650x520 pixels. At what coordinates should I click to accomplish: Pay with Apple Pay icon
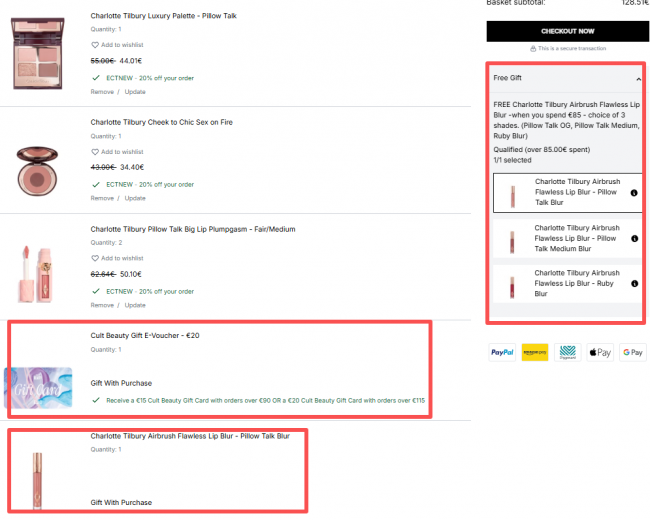600,352
